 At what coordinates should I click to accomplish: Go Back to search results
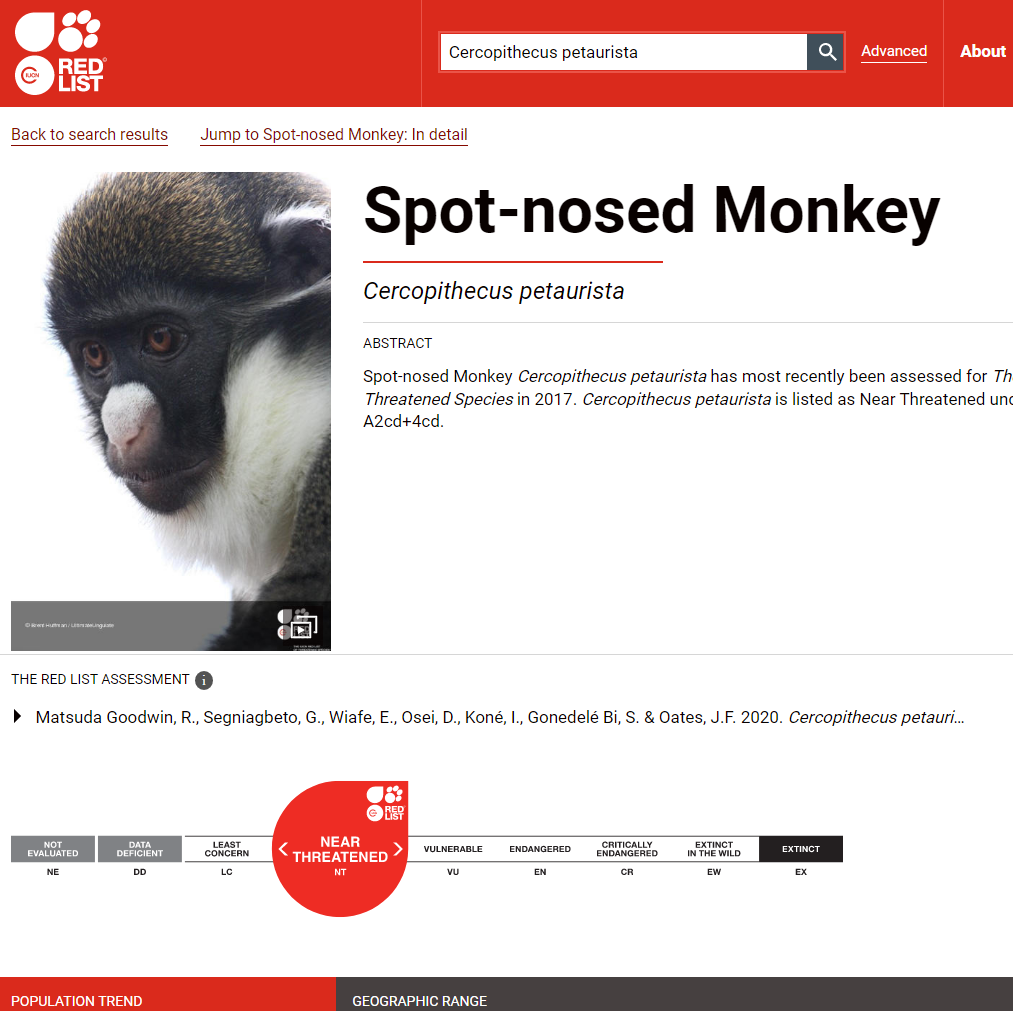(x=89, y=134)
